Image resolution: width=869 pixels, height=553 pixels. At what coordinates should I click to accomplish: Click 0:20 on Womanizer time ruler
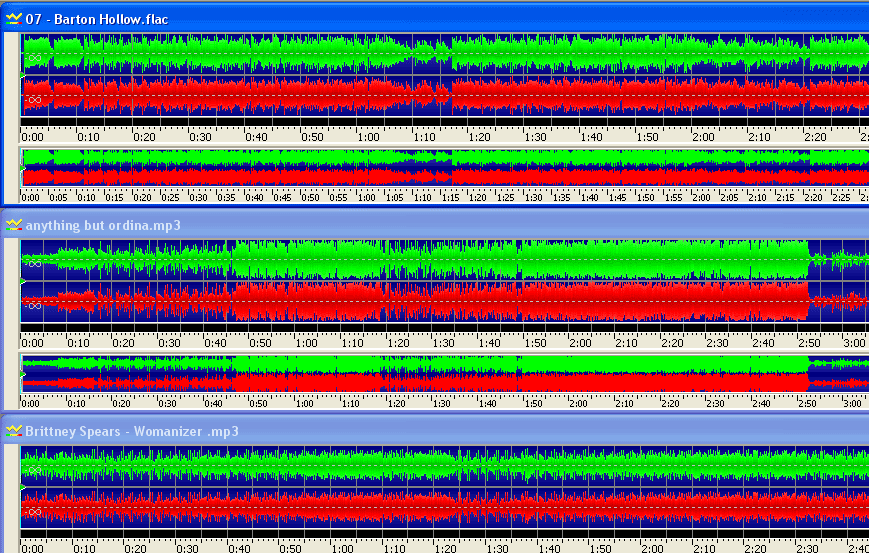[135, 549]
